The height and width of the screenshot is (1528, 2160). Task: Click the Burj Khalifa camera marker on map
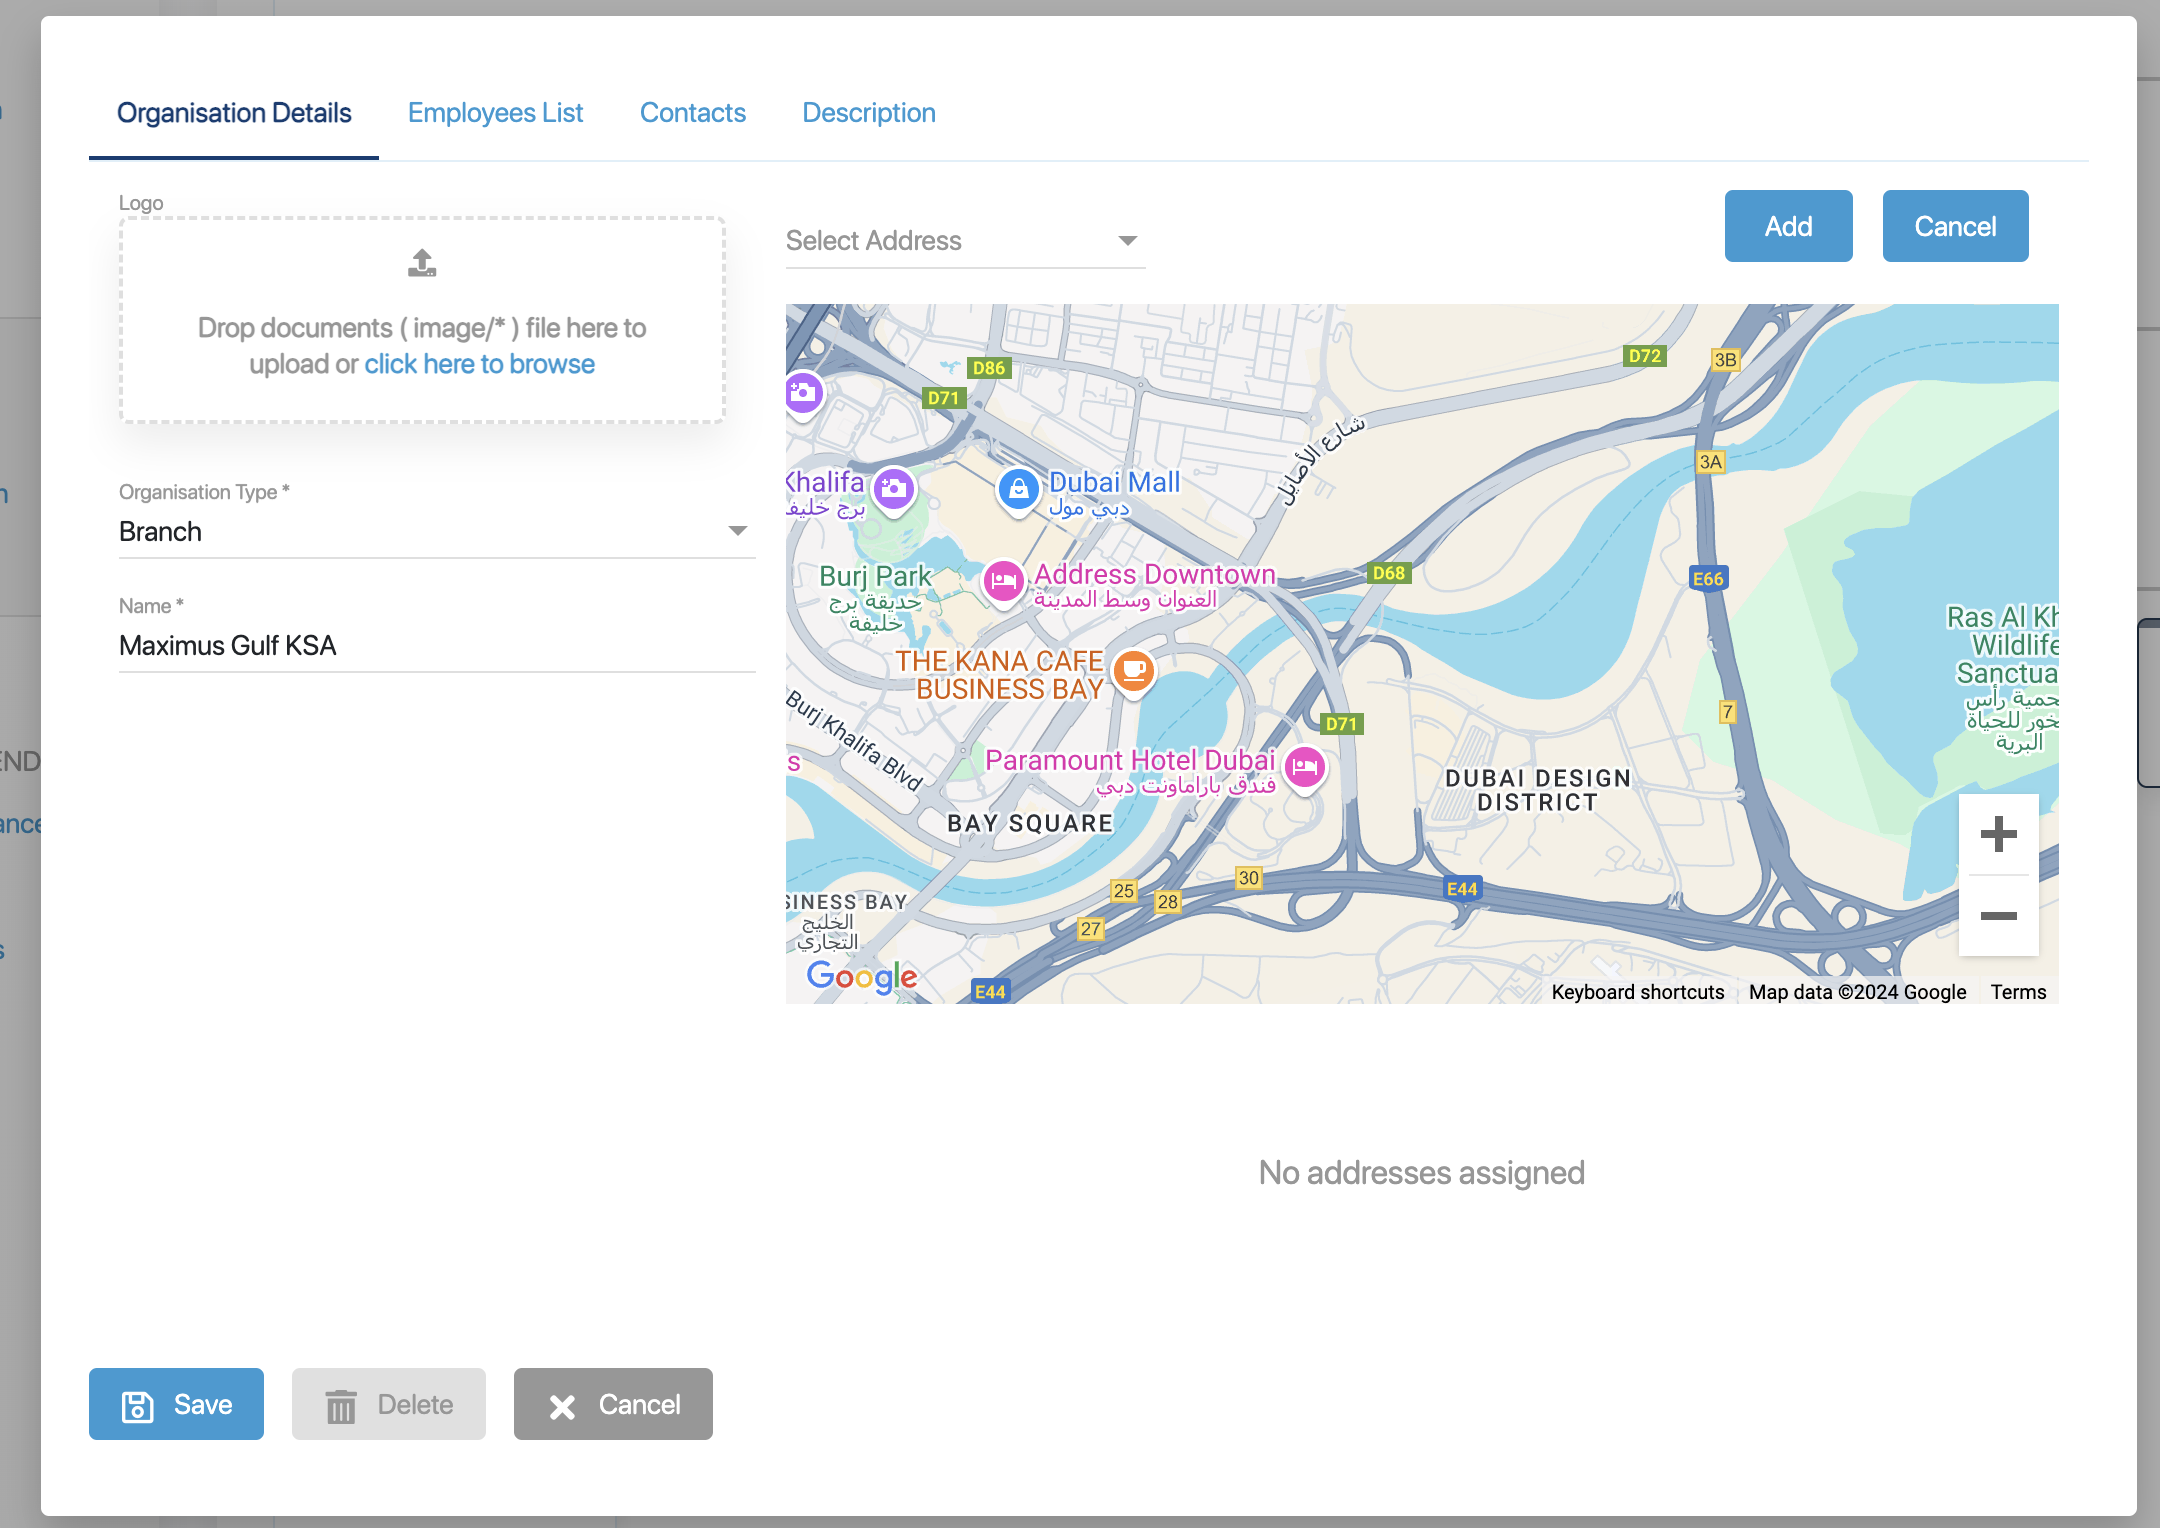coord(894,490)
